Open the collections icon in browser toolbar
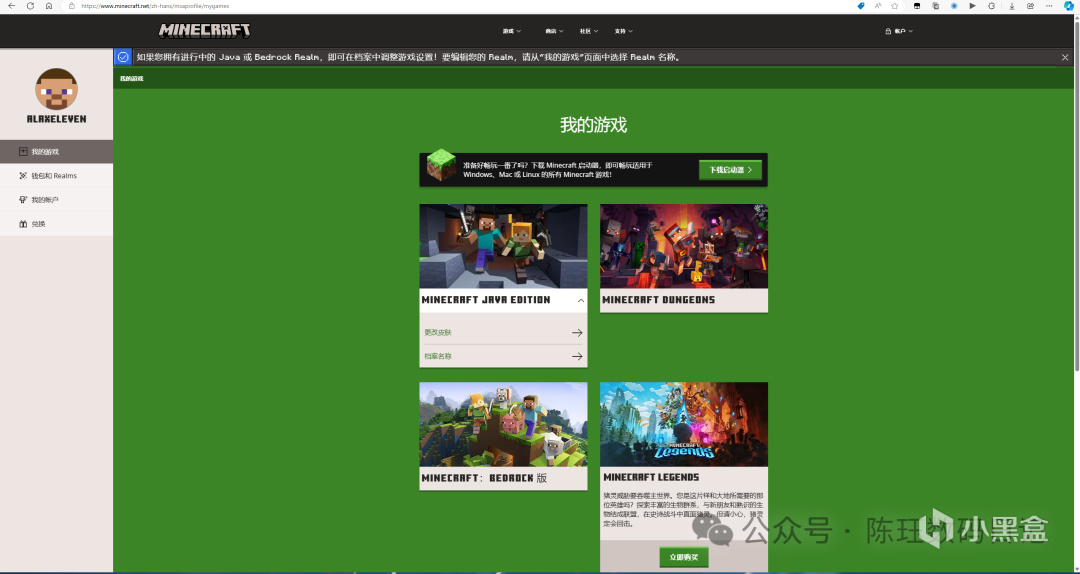 935,6
